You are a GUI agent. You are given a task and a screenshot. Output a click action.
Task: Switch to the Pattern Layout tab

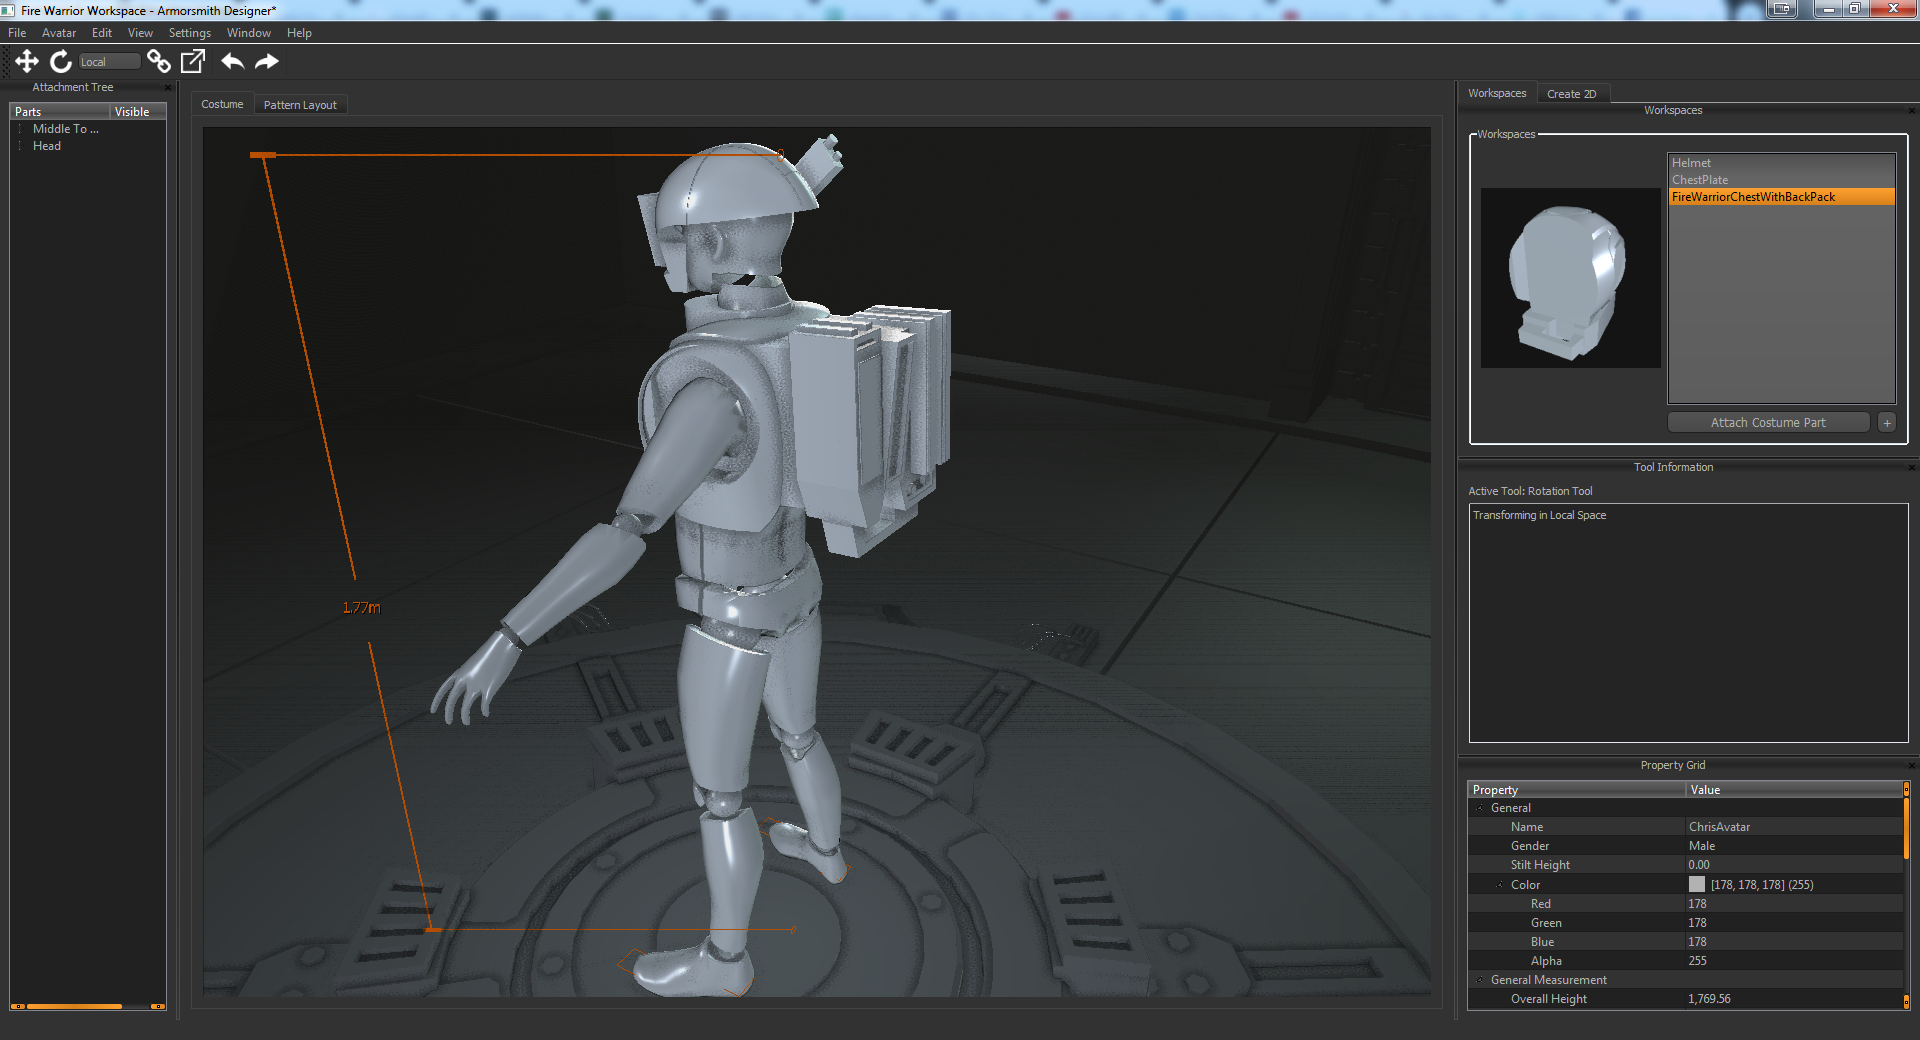(x=300, y=105)
